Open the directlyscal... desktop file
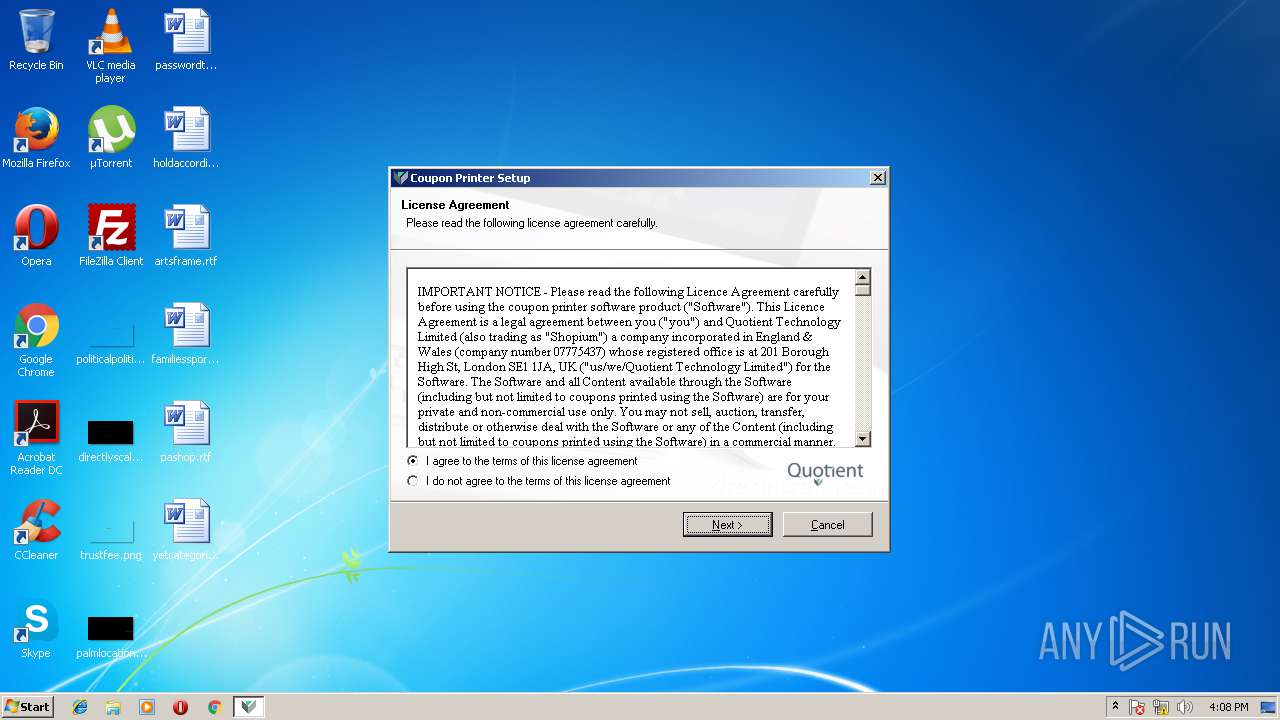 click(110, 440)
